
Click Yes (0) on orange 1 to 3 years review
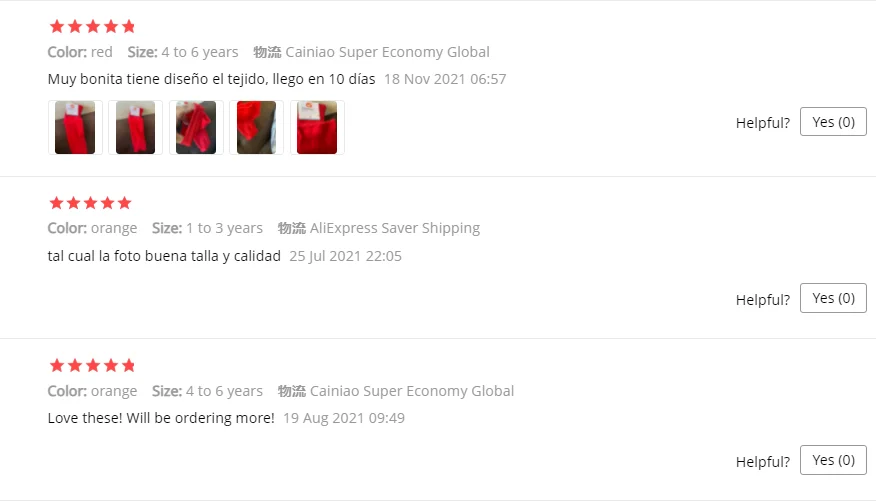(x=833, y=298)
